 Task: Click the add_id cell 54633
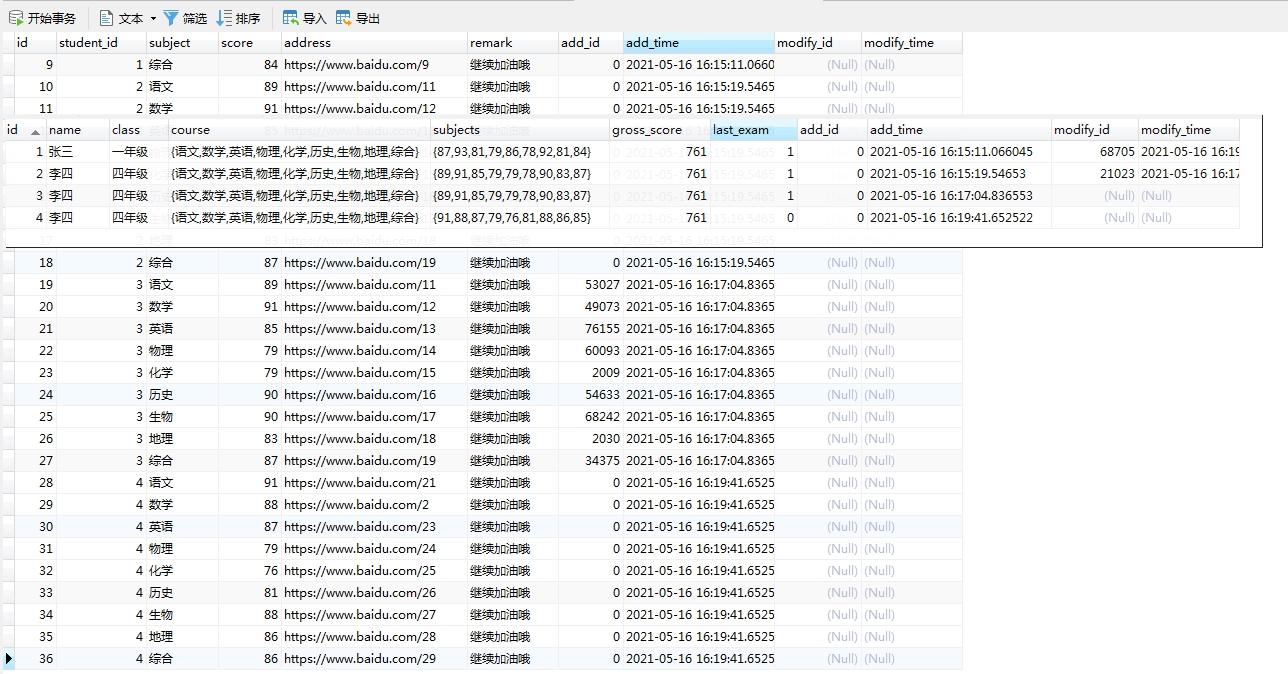pyautogui.click(x=591, y=395)
